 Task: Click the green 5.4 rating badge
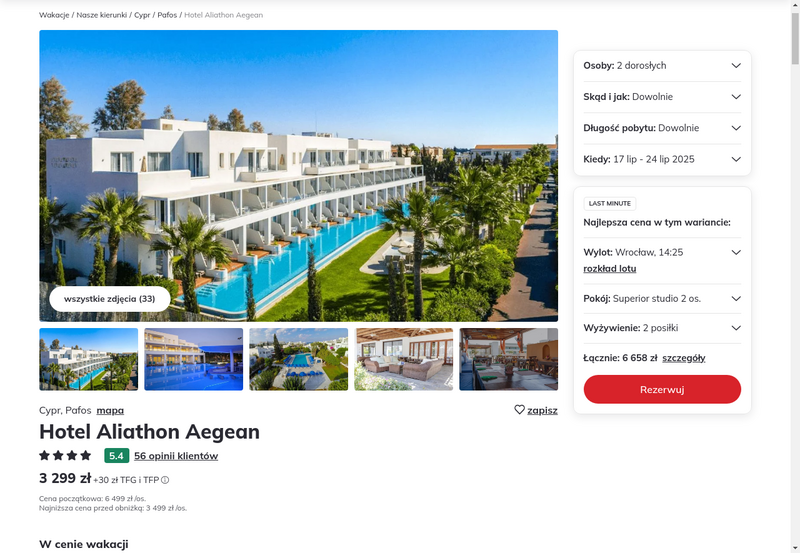[116, 456]
